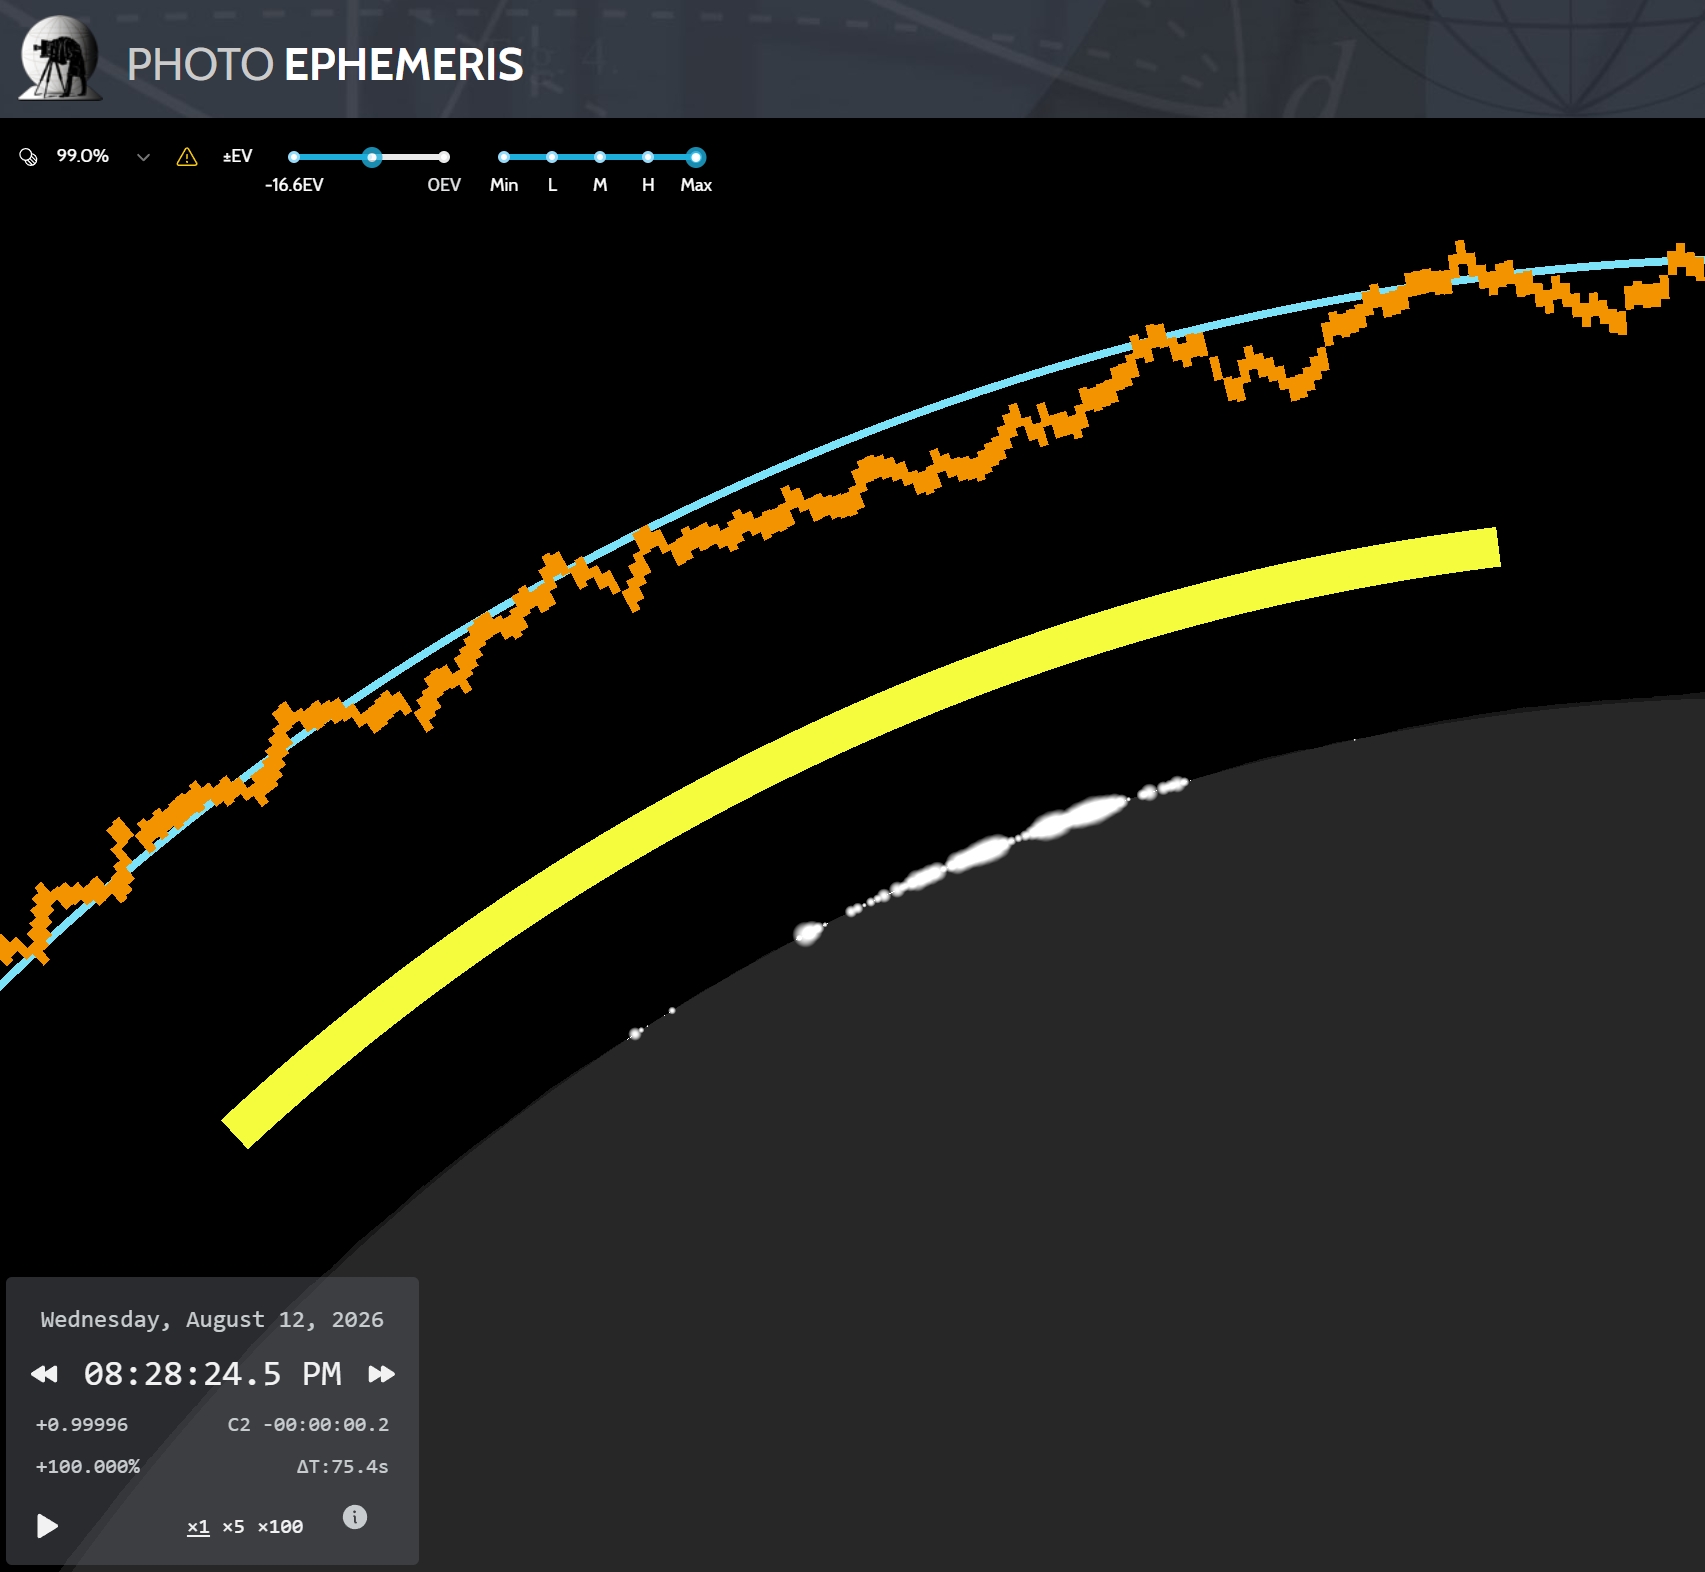The height and width of the screenshot is (1572, 1705).
Task: Select the ×1 playback speed
Action: click(x=197, y=1526)
